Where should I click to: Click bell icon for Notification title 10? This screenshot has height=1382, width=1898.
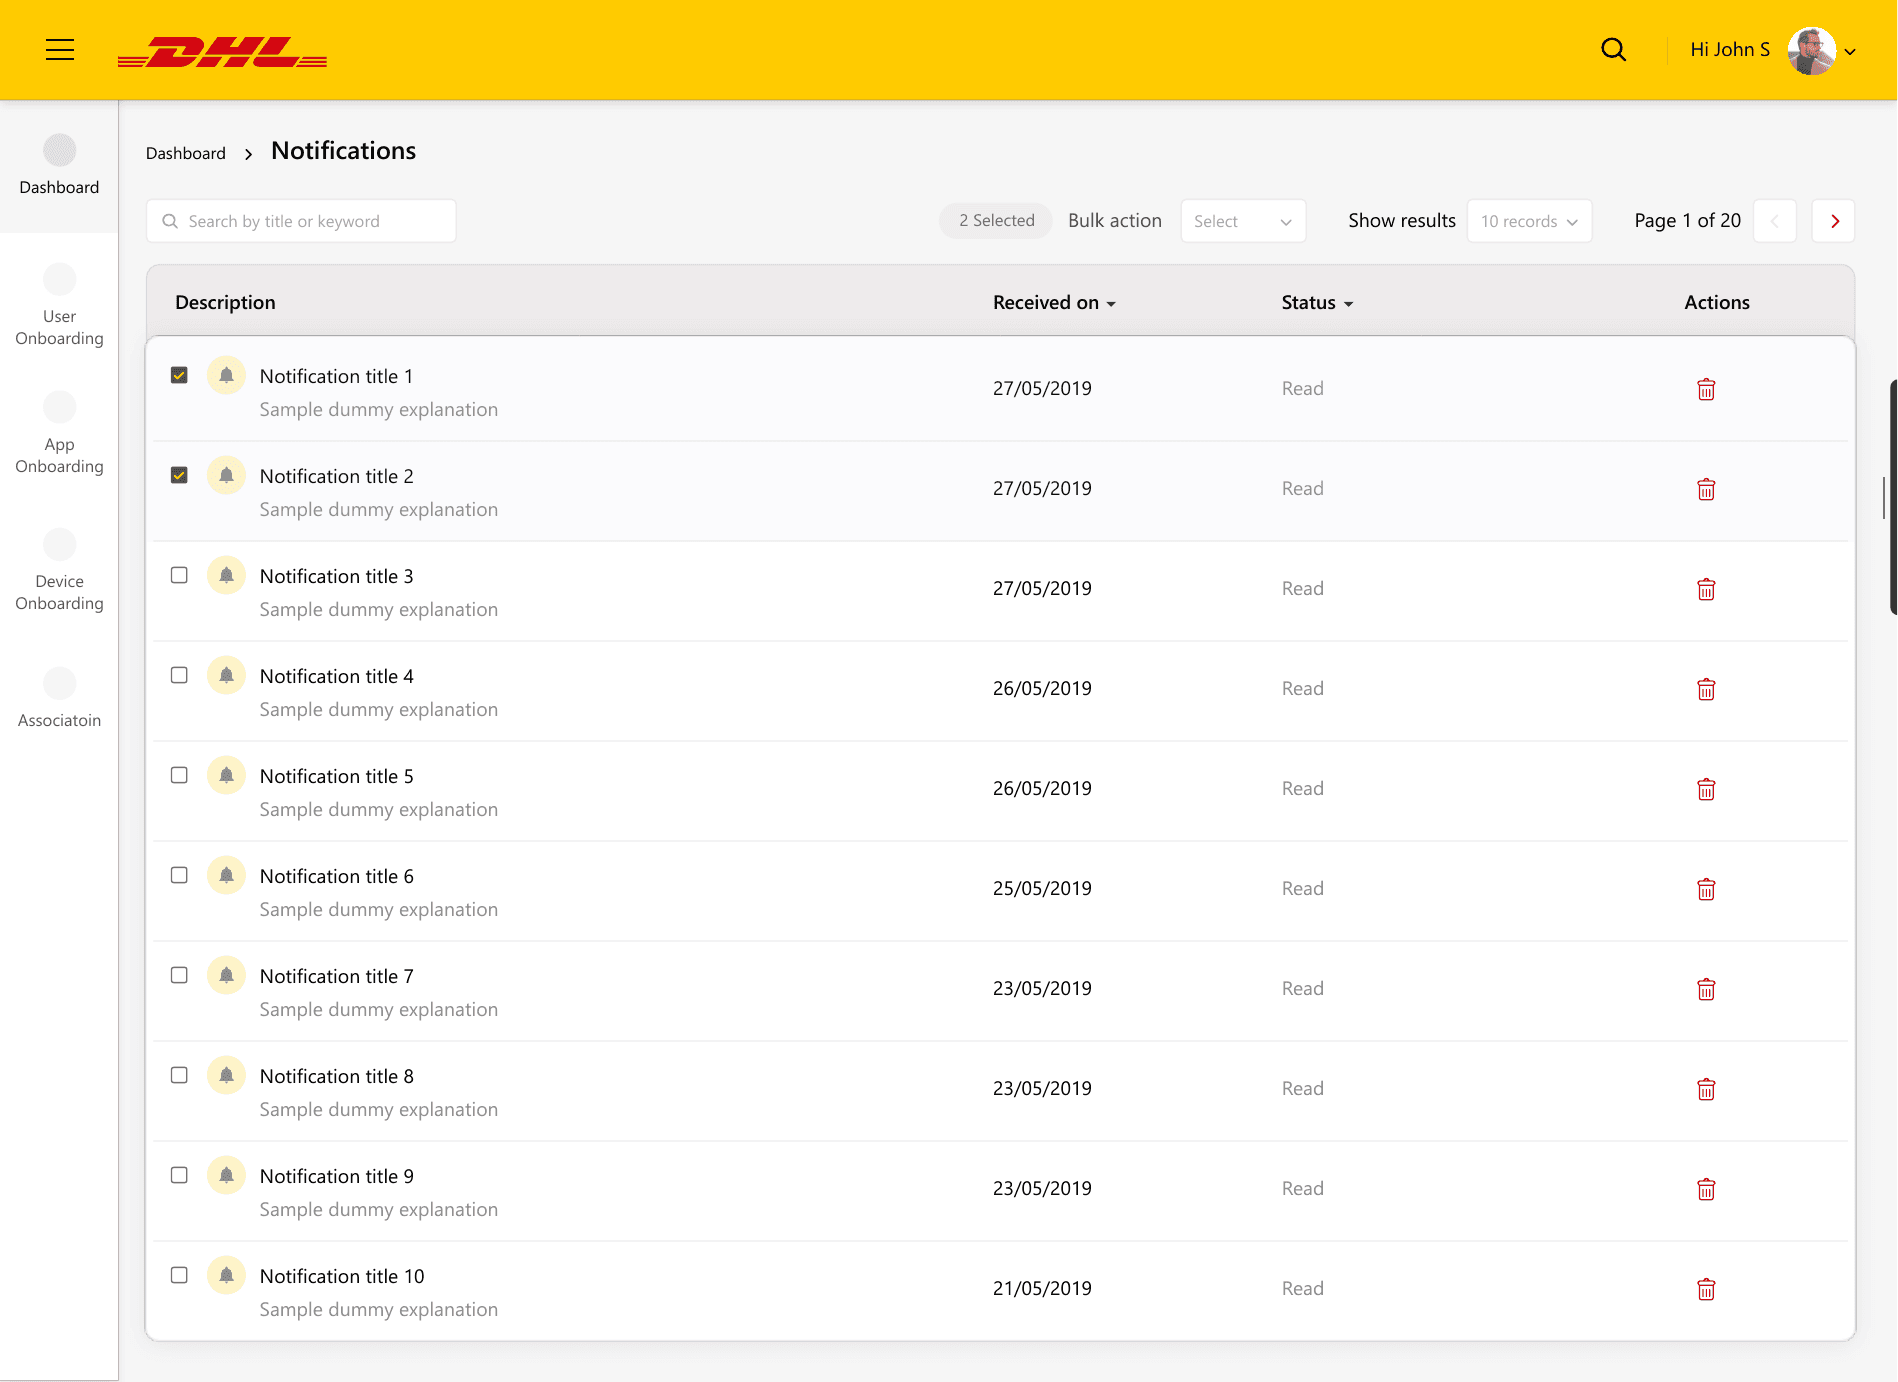[227, 1275]
